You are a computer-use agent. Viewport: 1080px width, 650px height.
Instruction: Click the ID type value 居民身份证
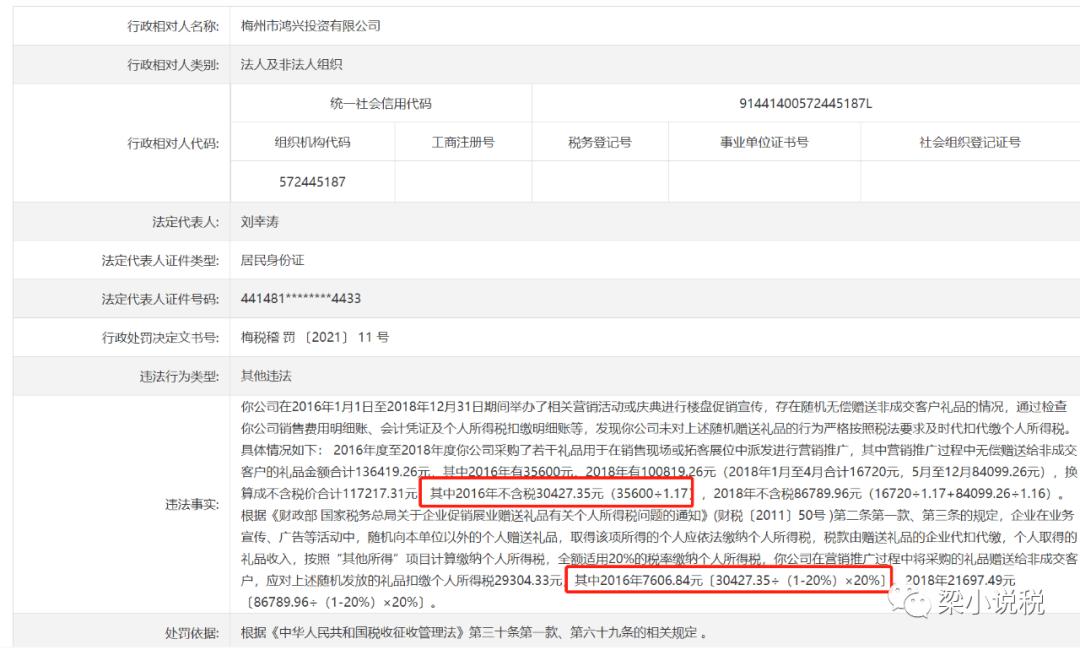click(x=272, y=260)
